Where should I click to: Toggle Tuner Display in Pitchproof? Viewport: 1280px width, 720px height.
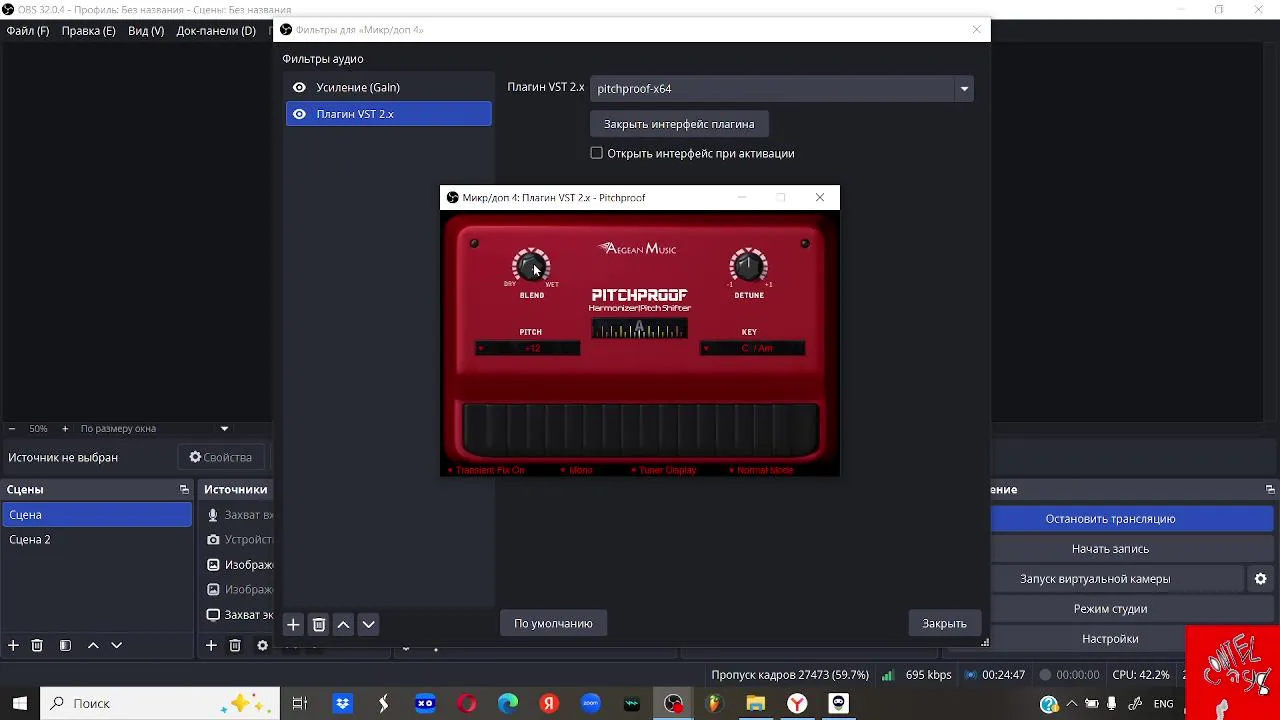tap(663, 470)
